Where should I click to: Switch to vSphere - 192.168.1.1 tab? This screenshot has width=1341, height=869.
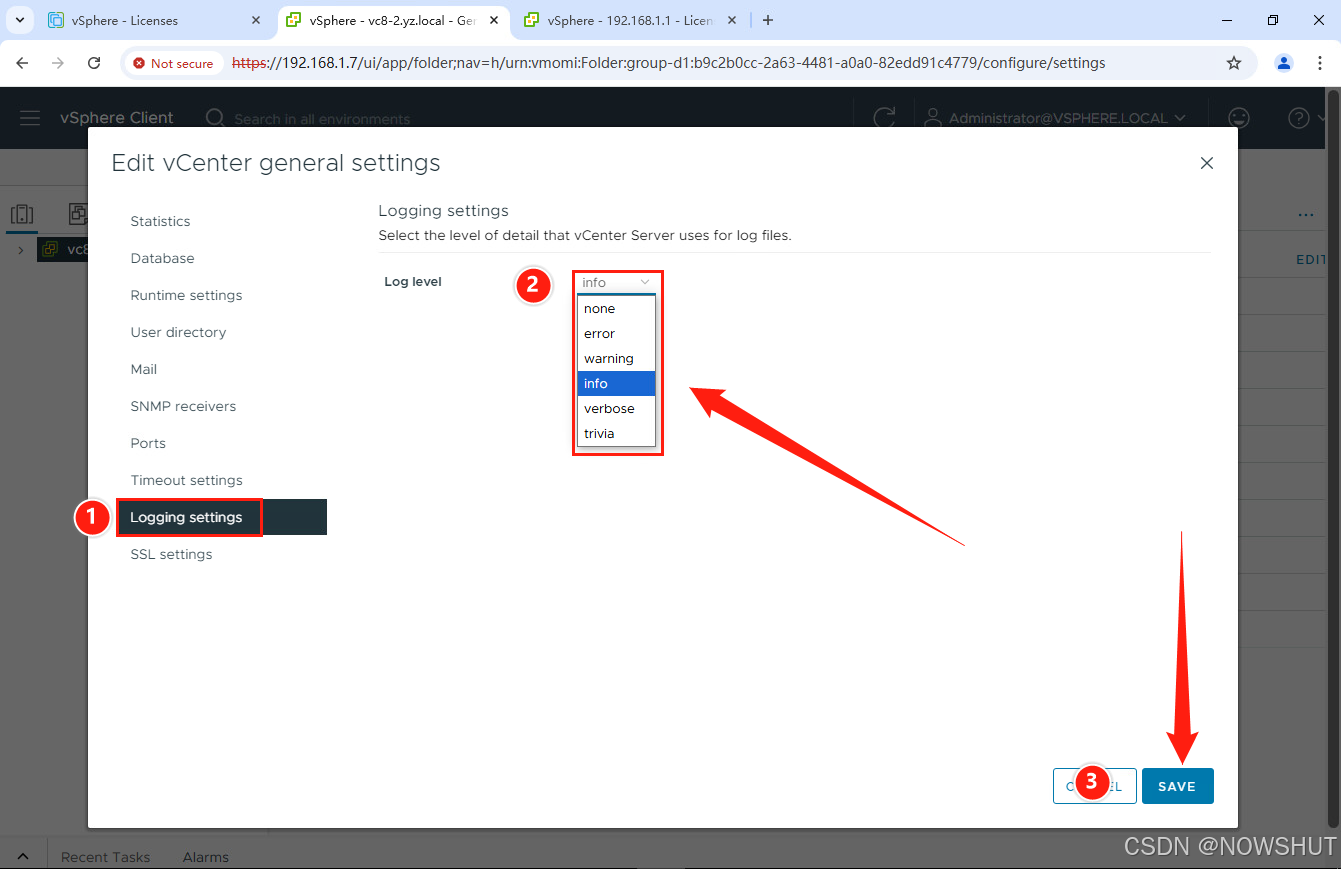[x=630, y=20]
